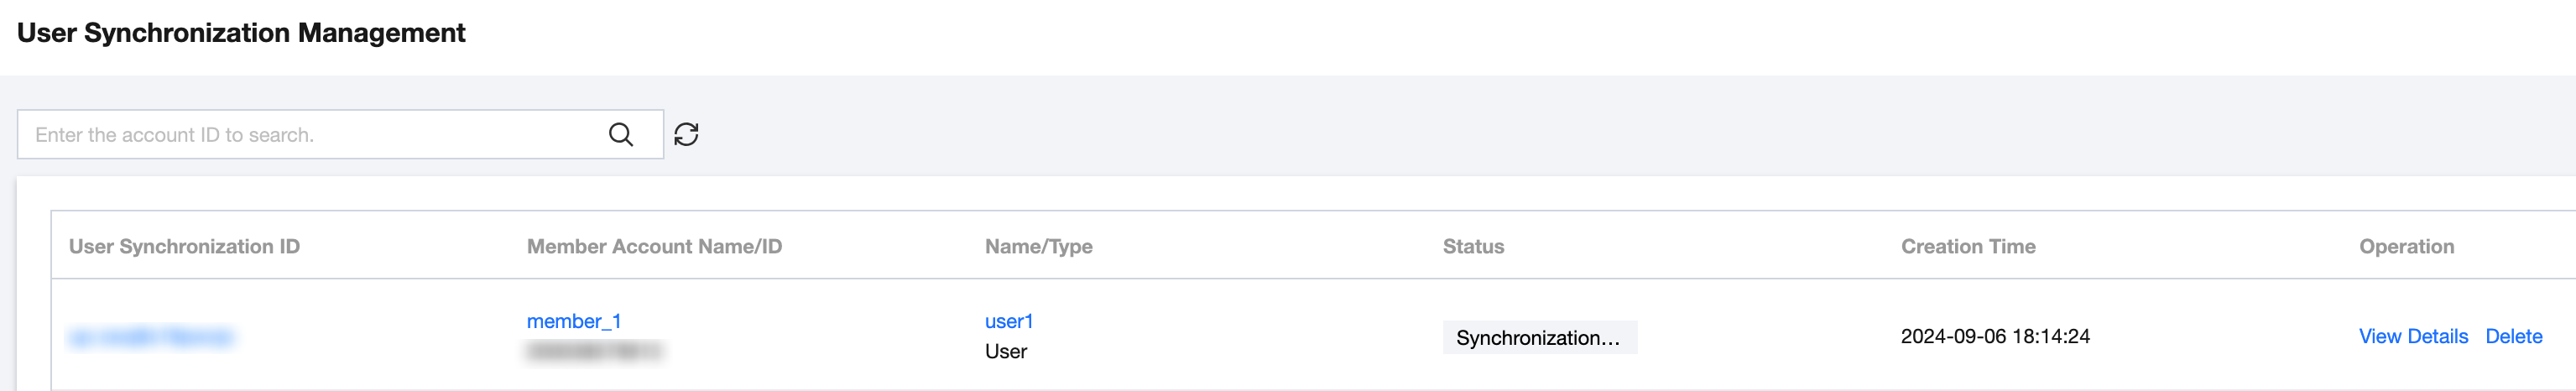This screenshot has height=391, width=2576.
Task: Click View Details for user1
Action: pos(2412,337)
